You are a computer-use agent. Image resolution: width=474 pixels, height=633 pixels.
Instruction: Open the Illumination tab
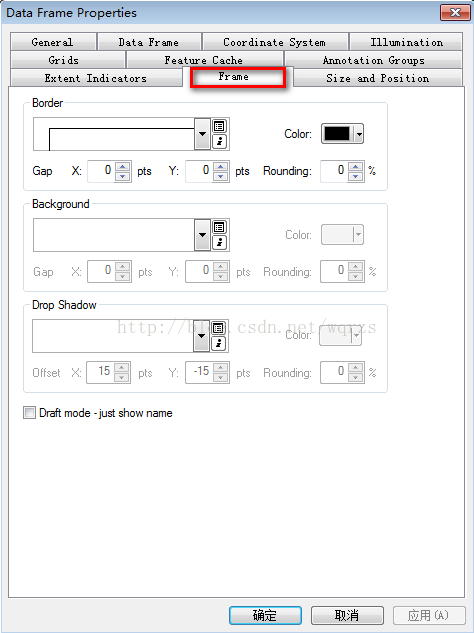[406, 42]
